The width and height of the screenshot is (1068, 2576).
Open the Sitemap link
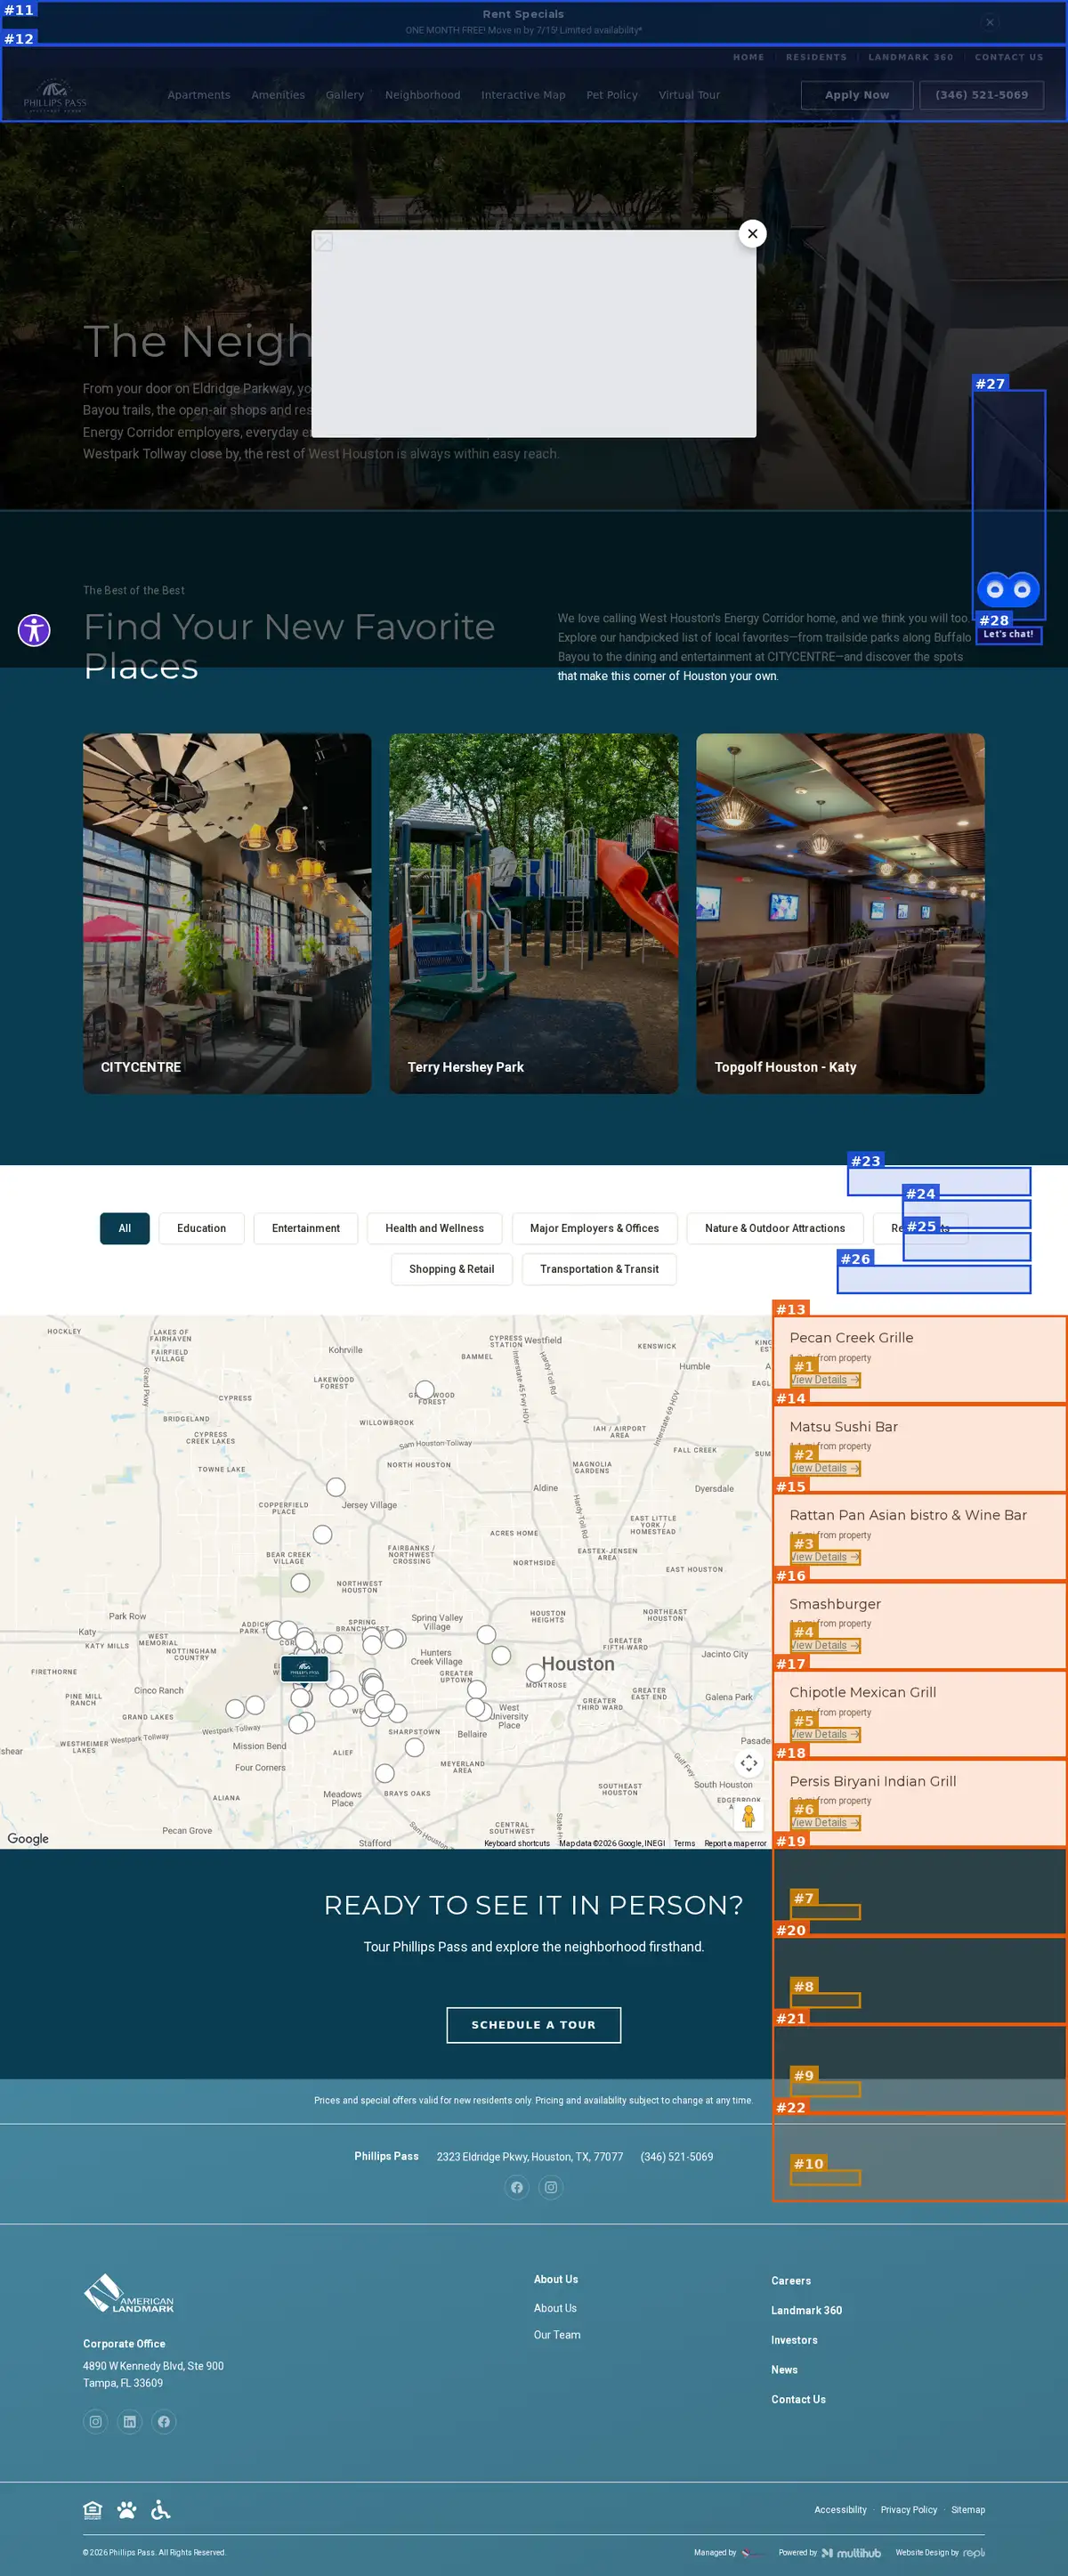pos(967,2509)
